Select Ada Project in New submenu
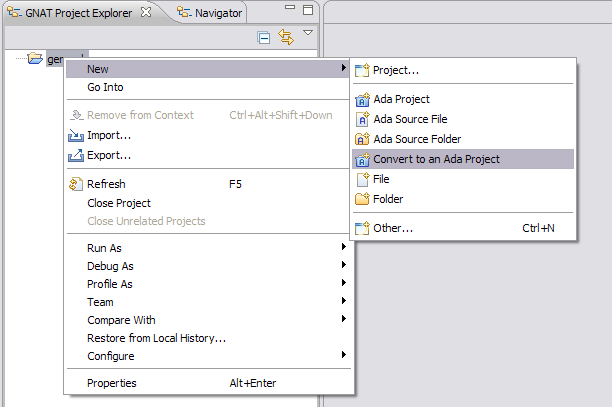612x407 pixels. pos(463,99)
